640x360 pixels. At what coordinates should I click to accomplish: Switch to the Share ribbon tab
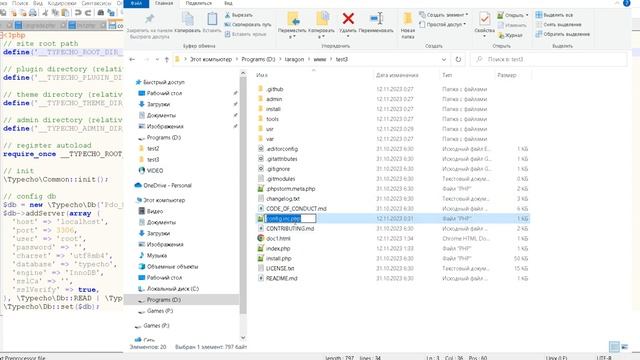198,3
